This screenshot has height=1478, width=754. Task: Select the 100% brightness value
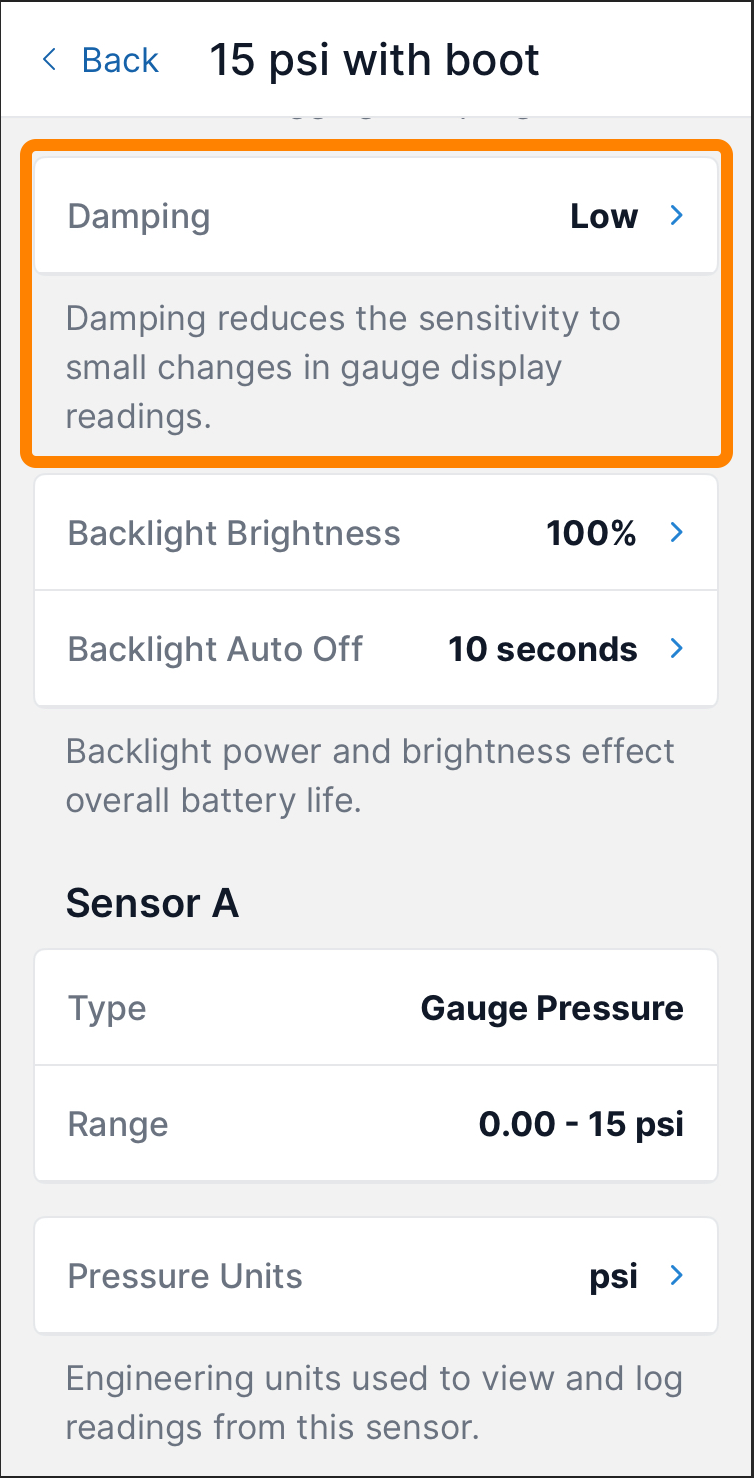point(591,533)
